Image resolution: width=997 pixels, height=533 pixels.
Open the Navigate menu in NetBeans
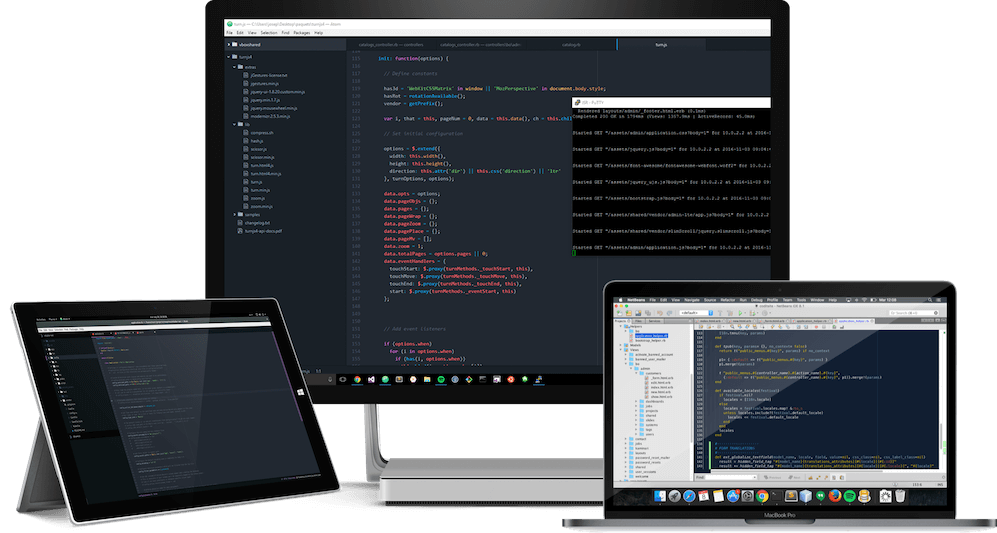692,300
